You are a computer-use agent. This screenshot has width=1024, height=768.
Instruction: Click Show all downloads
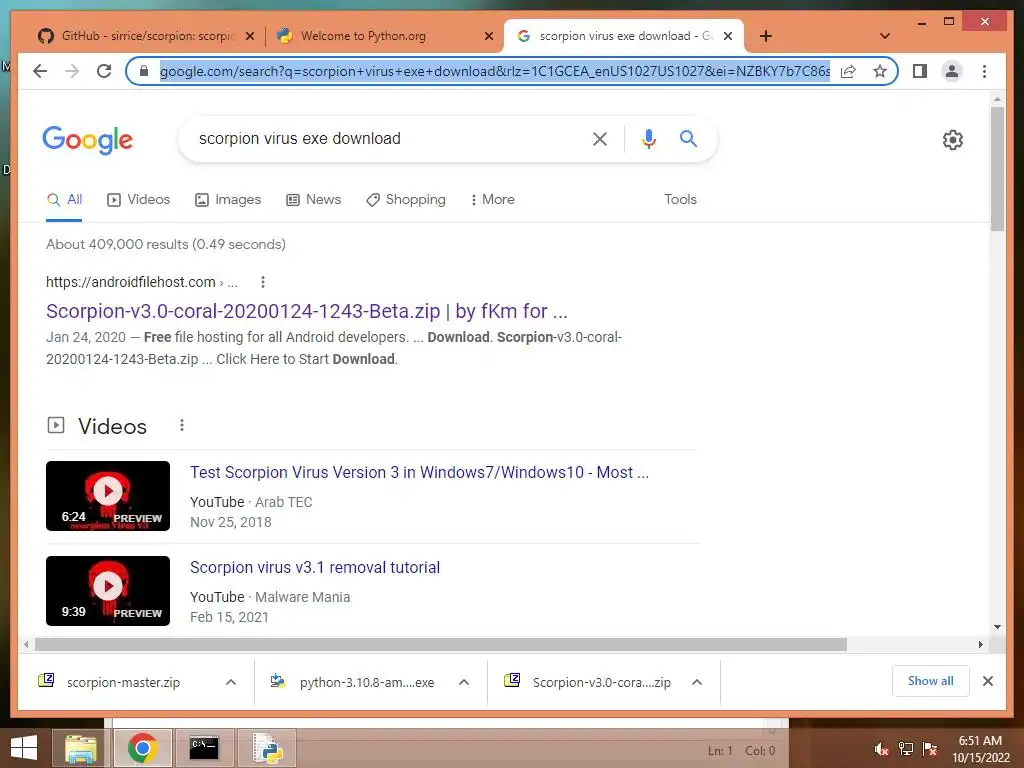931,681
